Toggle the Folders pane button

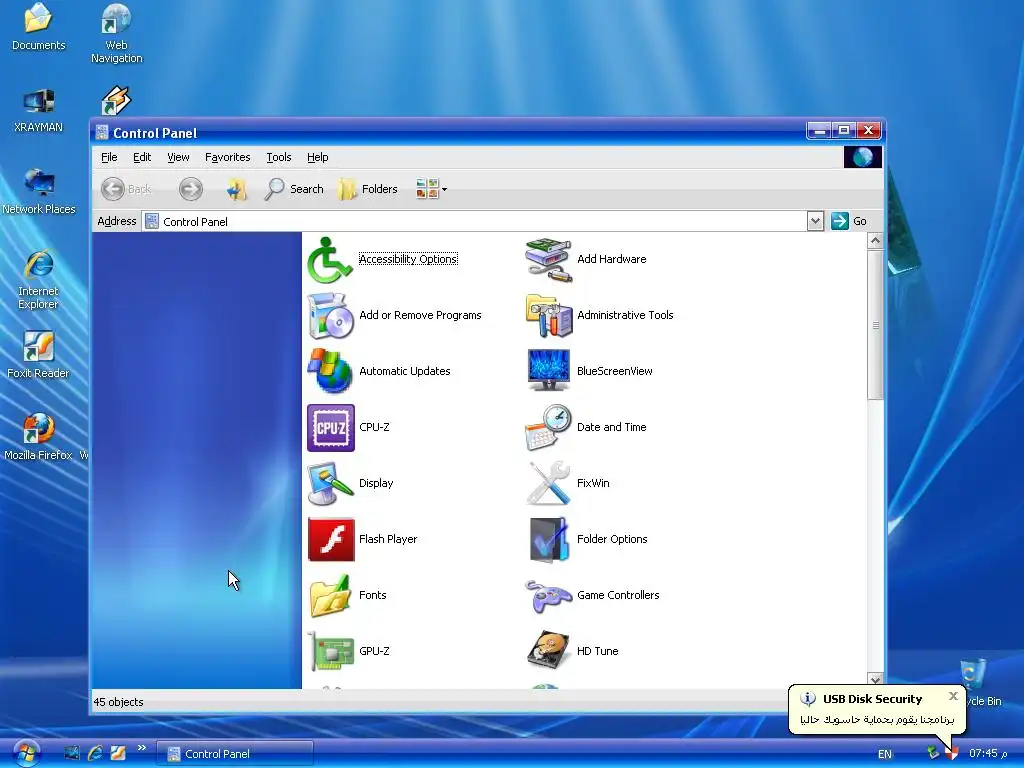(x=368, y=189)
